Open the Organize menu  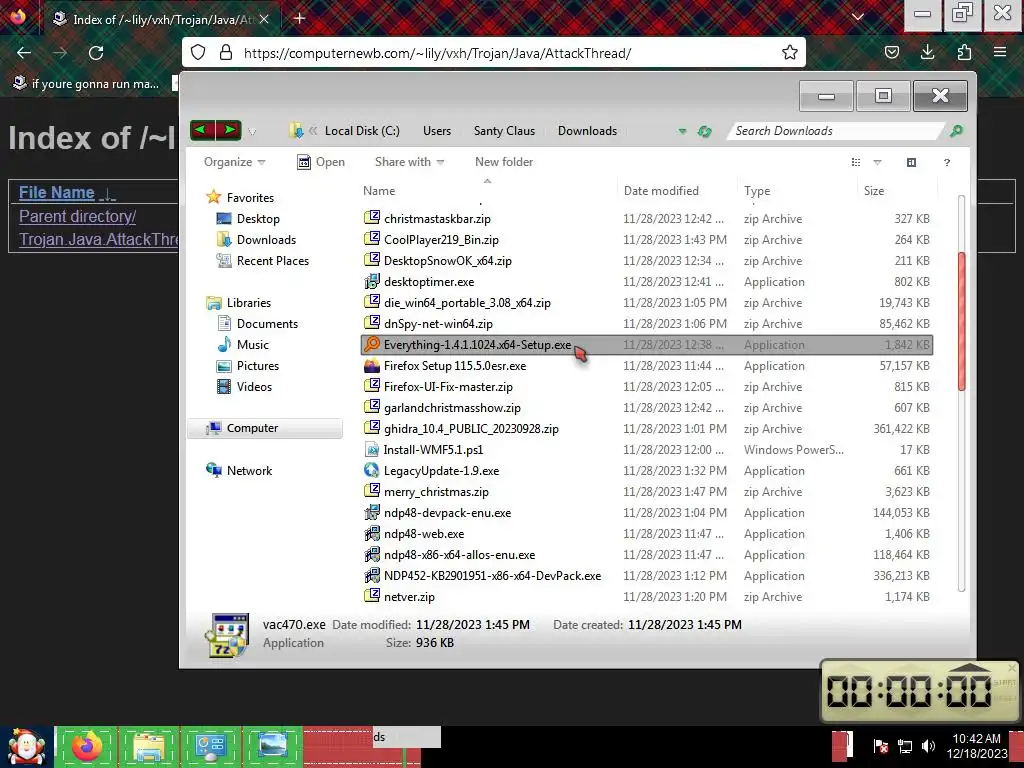pos(234,162)
